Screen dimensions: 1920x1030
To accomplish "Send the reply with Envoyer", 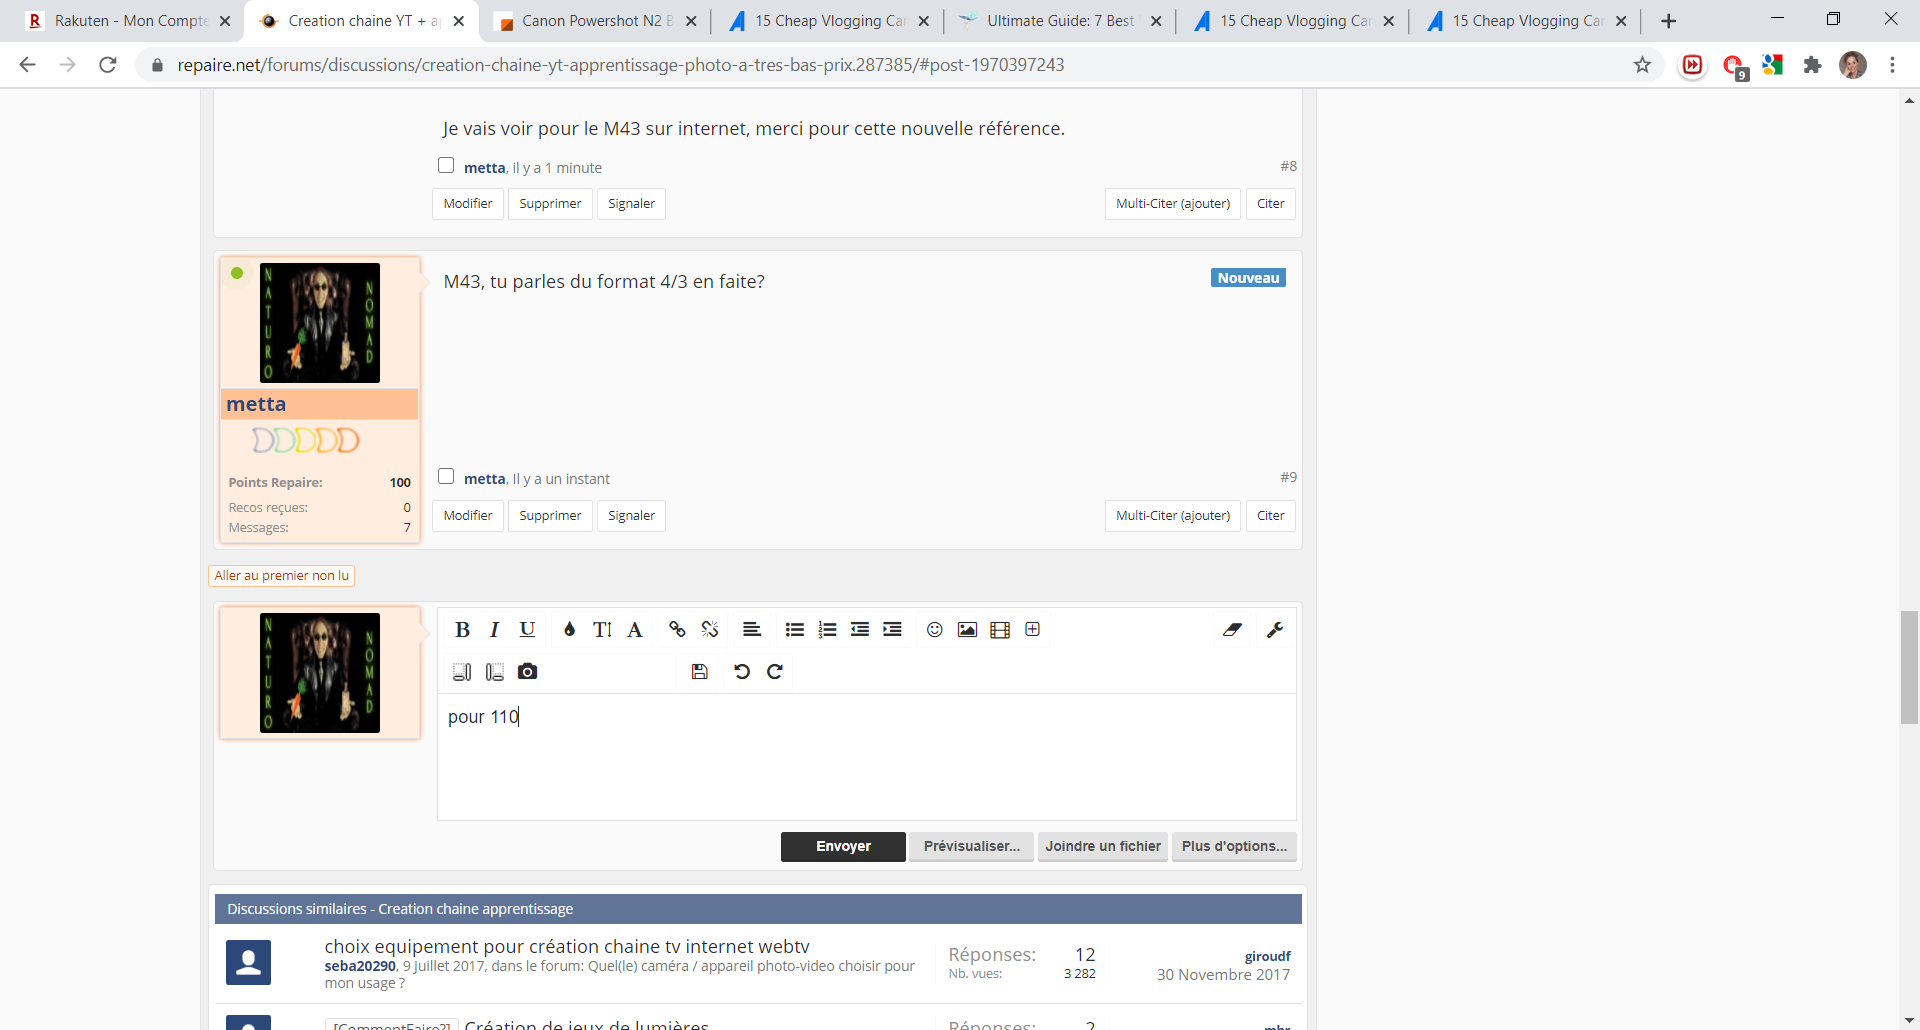I will 843,847.
